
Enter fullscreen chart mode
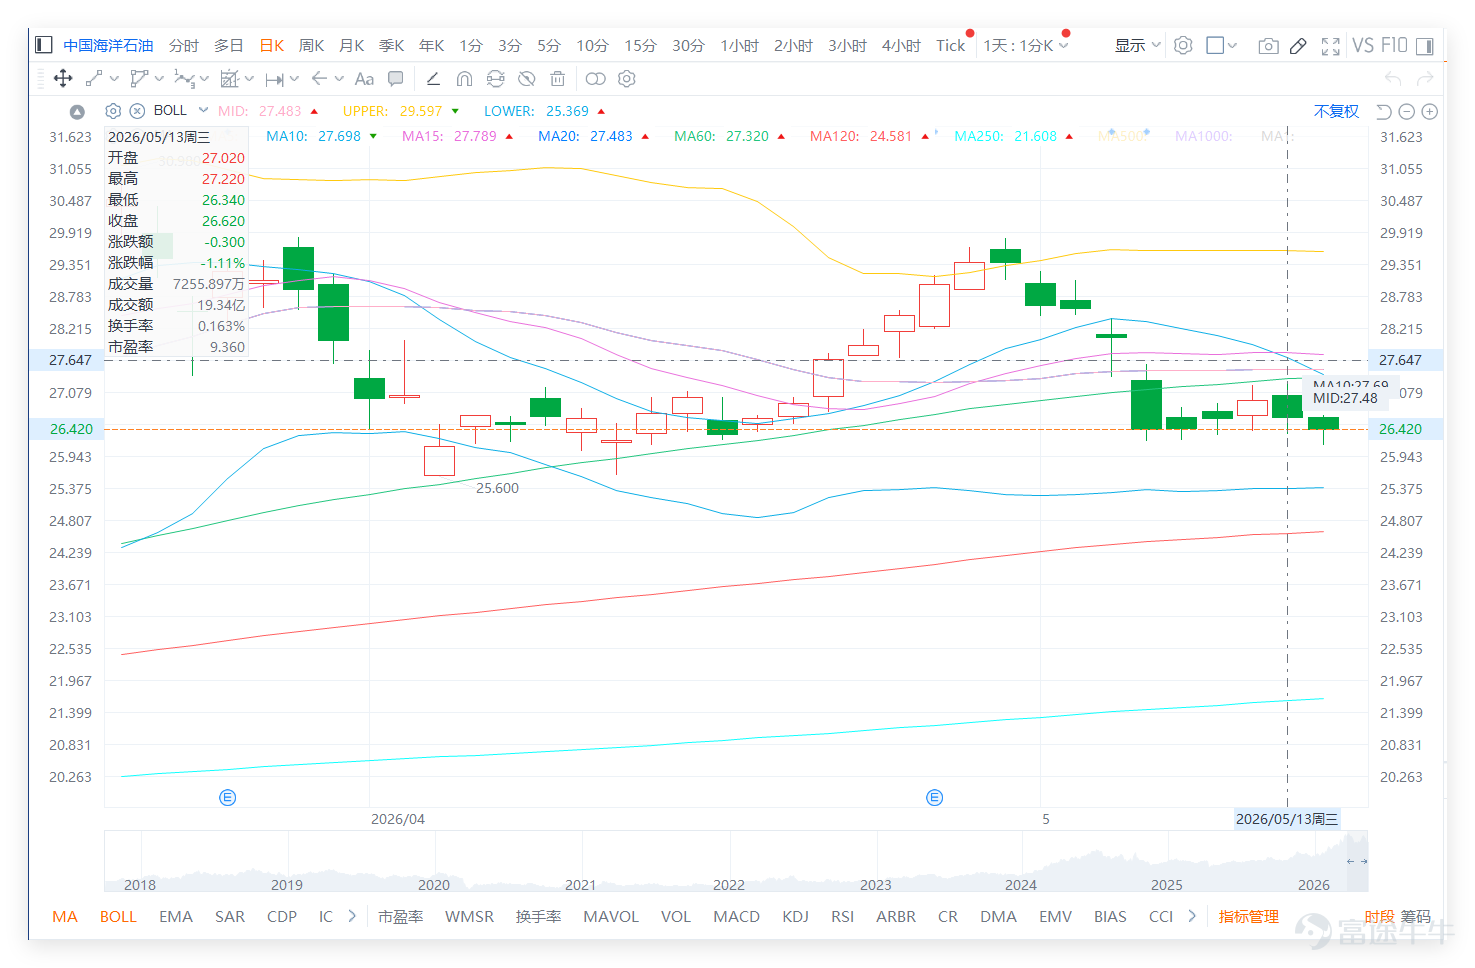(x=1330, y=46)
